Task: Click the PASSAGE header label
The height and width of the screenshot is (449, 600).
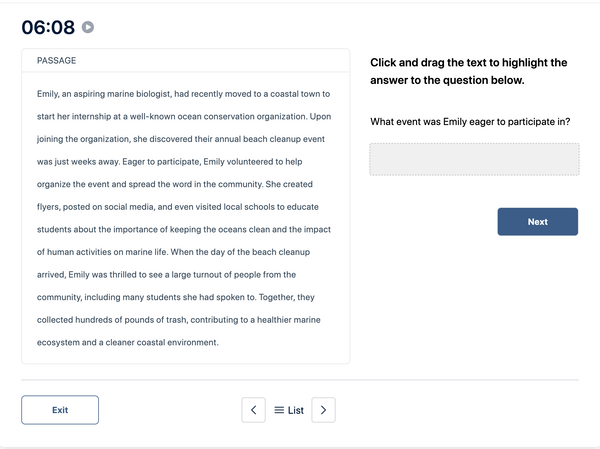Action: [x=57, y=60]
